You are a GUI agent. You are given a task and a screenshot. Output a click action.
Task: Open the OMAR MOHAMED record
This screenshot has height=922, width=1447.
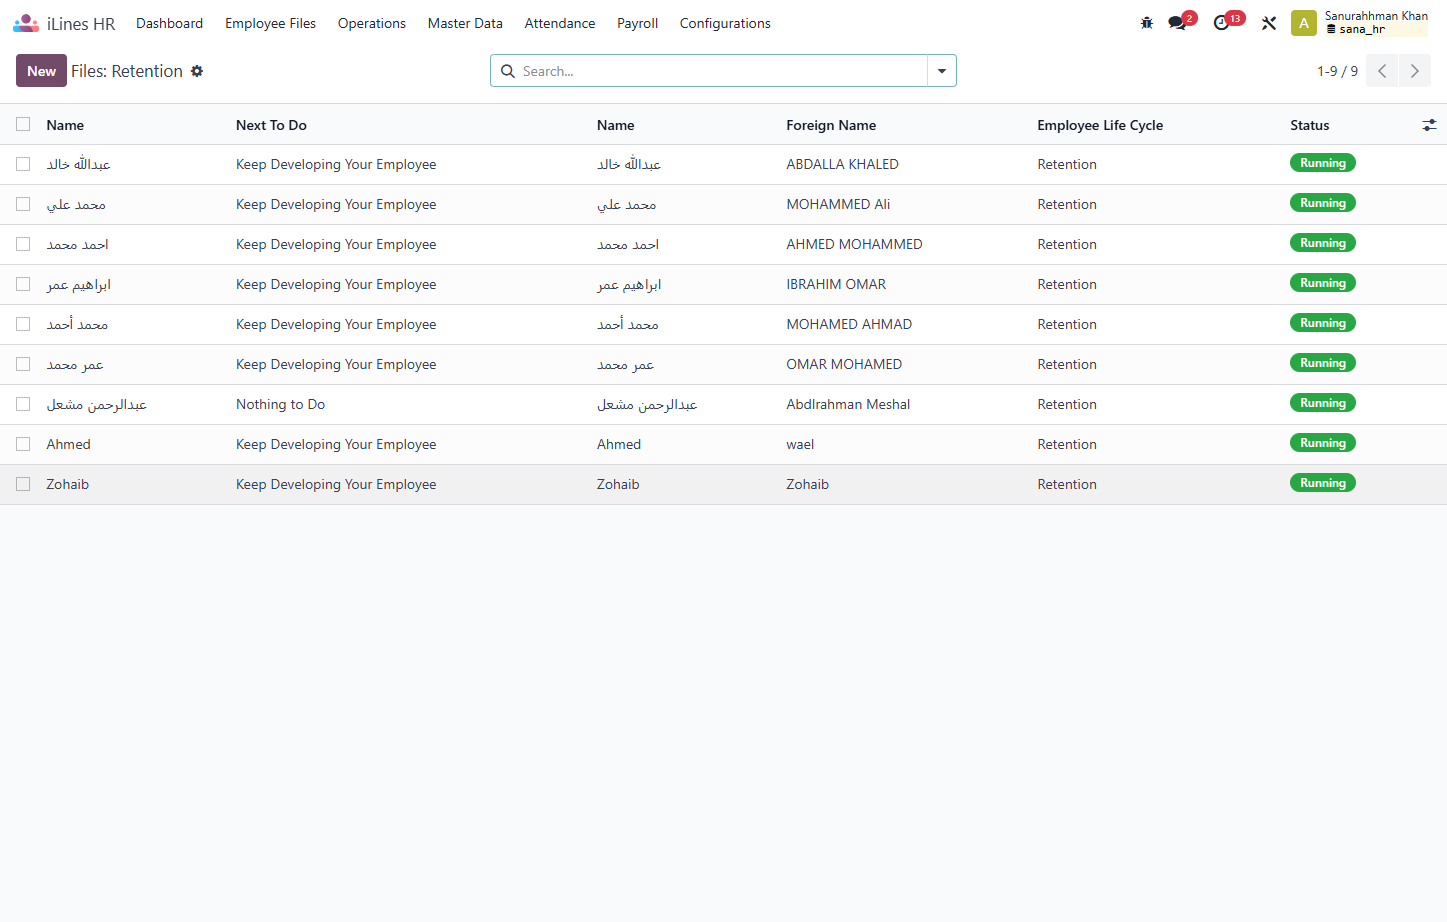[844, 364]
